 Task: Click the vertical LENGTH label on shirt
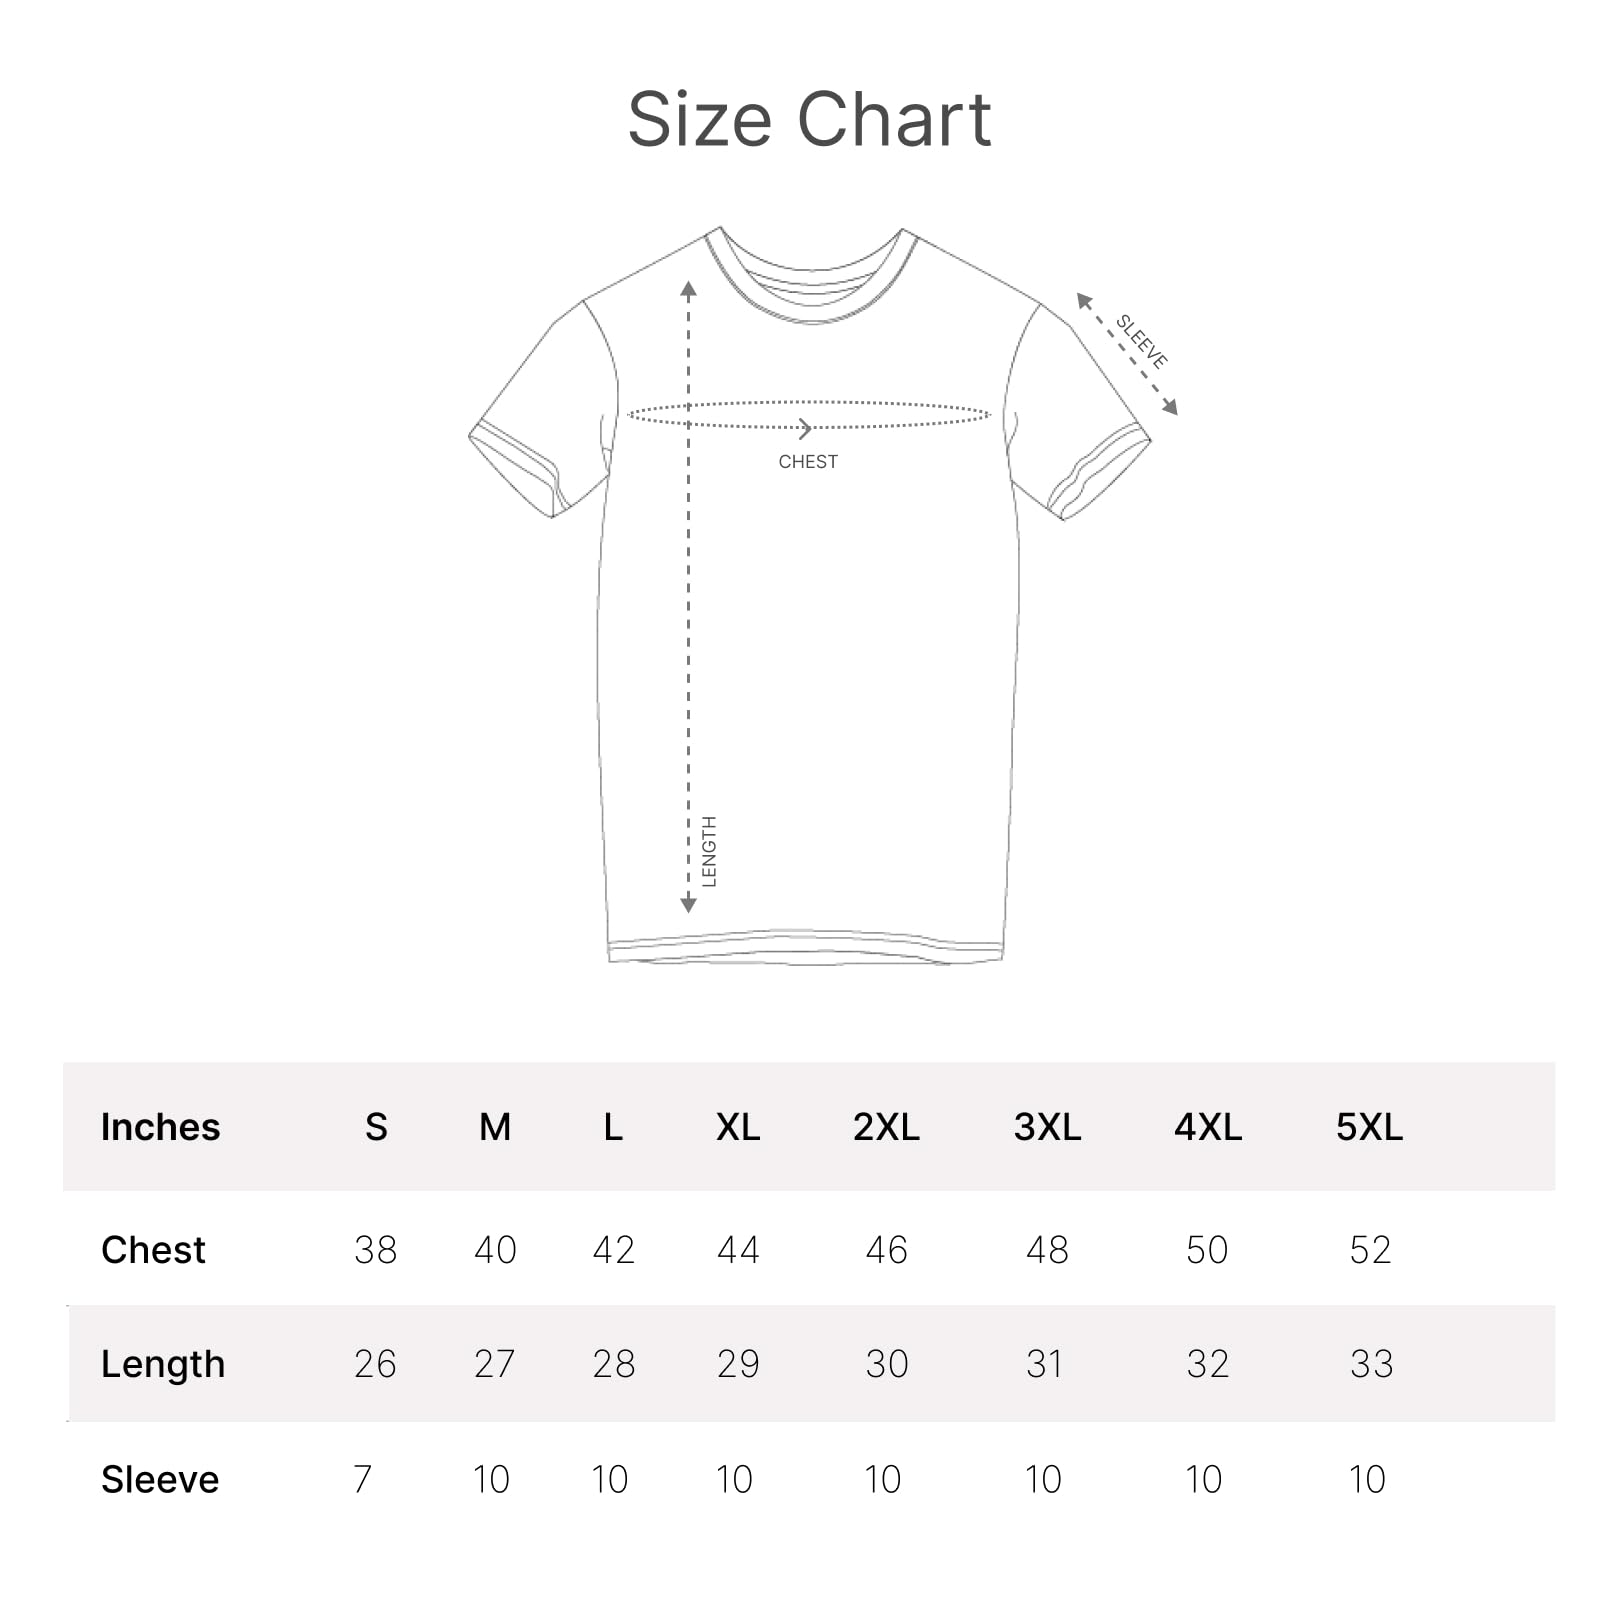tap(709, 851)
